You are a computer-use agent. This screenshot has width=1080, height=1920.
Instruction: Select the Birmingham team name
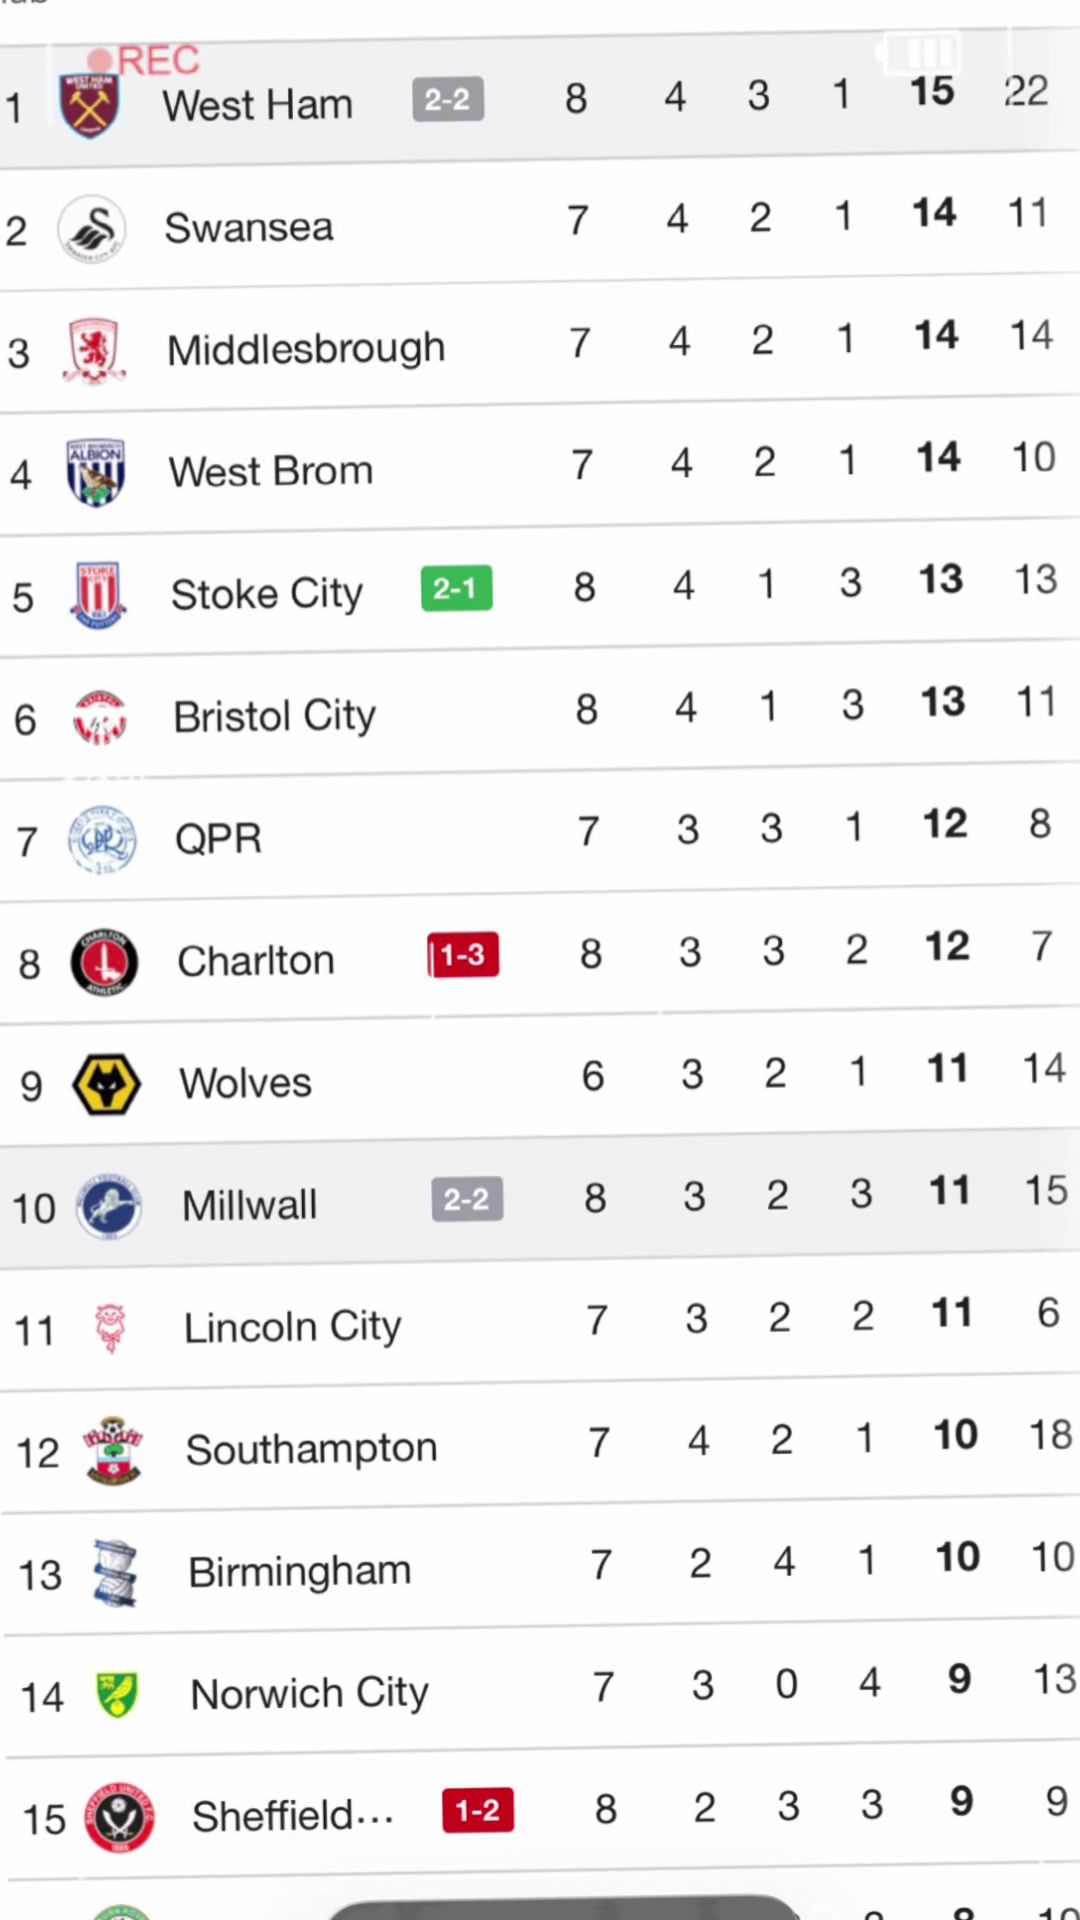point(300,1572)
